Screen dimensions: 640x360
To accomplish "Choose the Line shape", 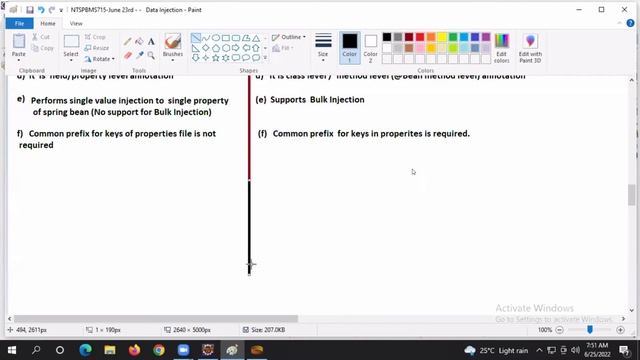I will 196,38.
